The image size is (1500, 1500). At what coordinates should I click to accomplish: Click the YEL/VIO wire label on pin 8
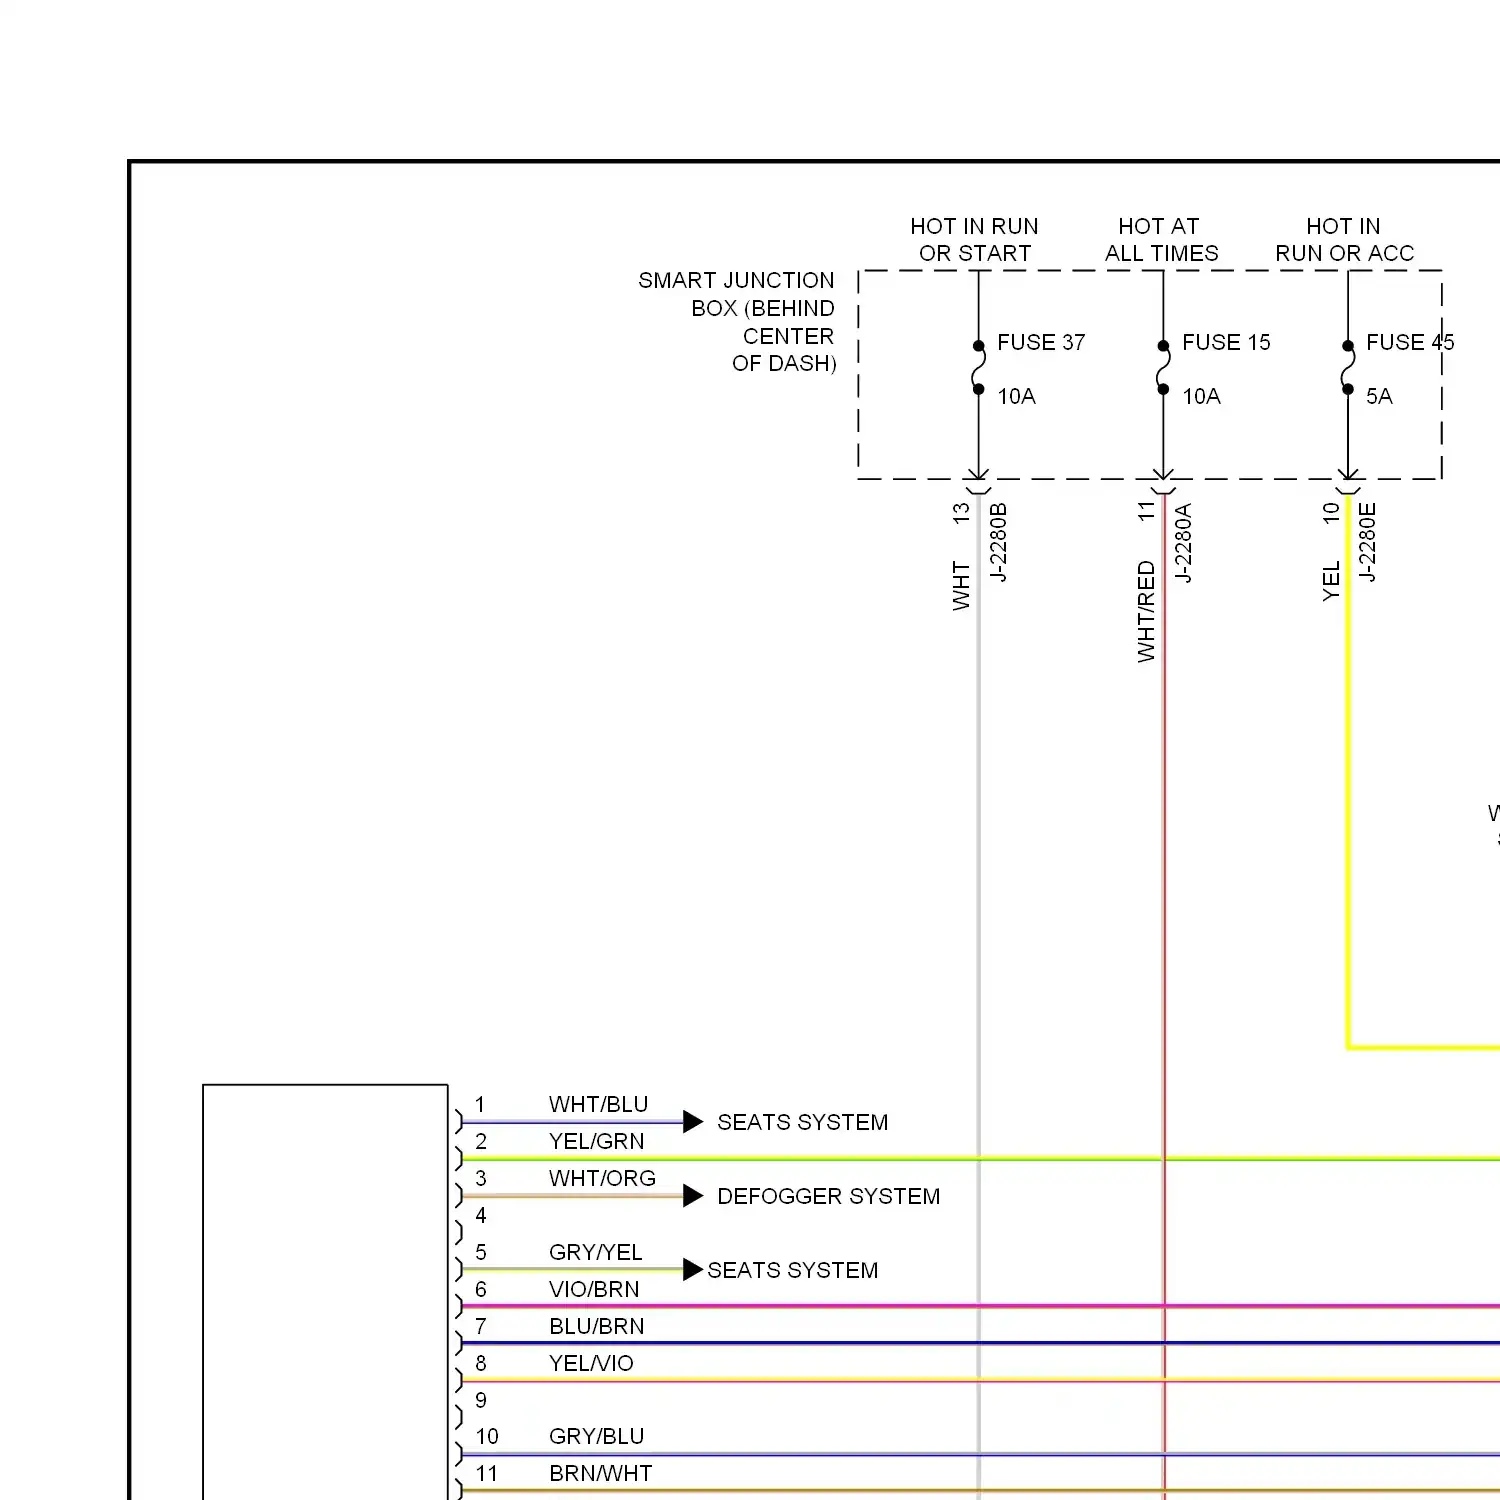pos(591,1364)
